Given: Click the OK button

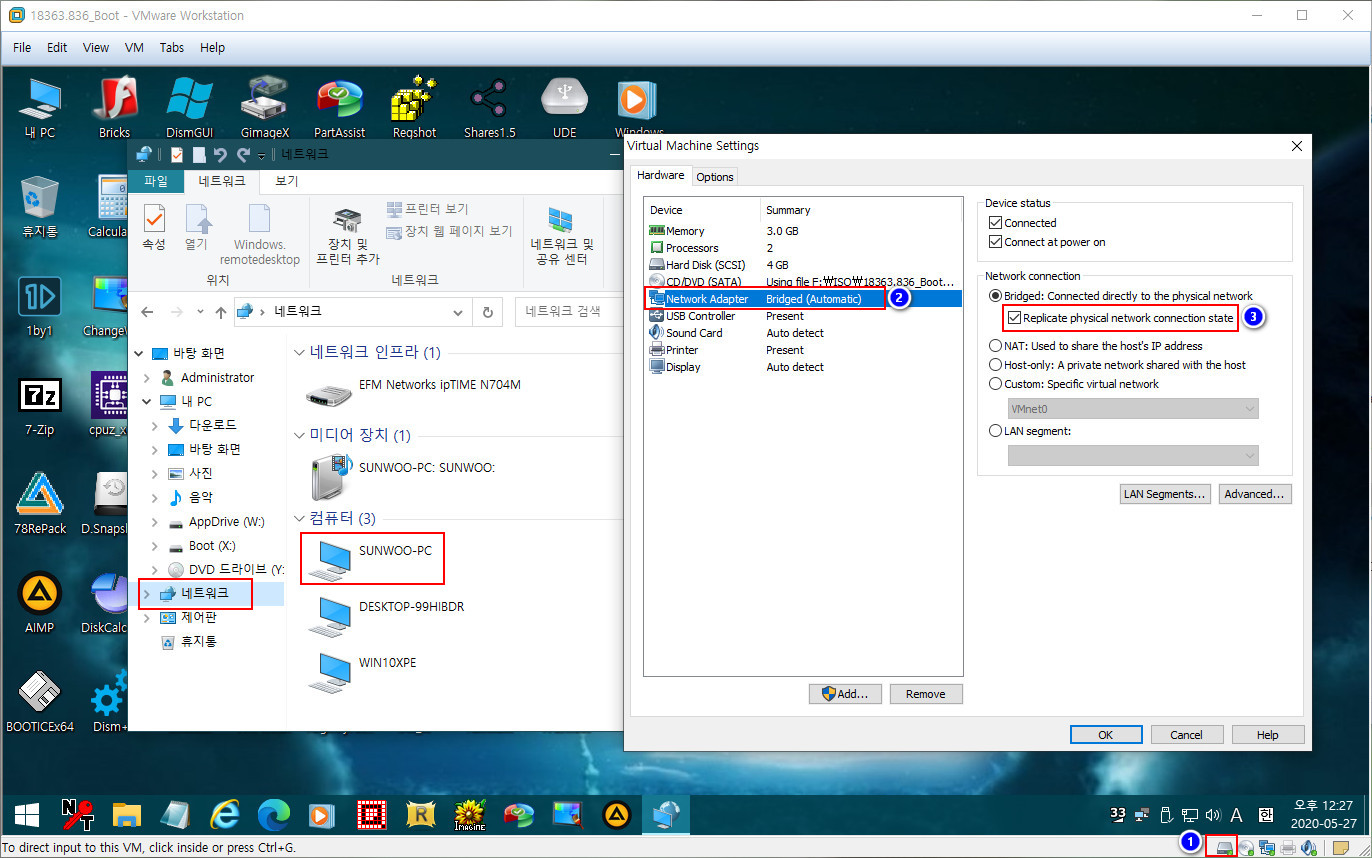Looking at the screenshot, I should pos(1105,734).
